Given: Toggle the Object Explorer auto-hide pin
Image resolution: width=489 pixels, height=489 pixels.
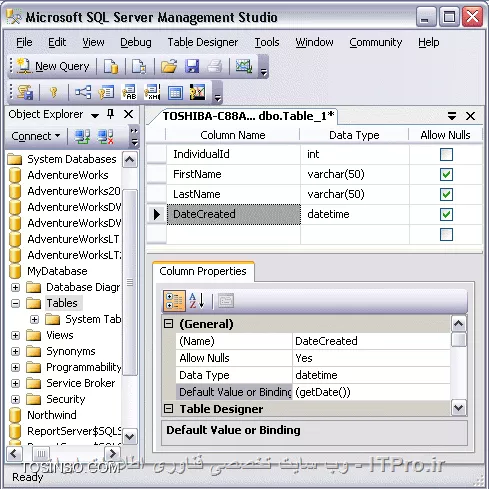Looking at the screenshot, I should (111, 114).
